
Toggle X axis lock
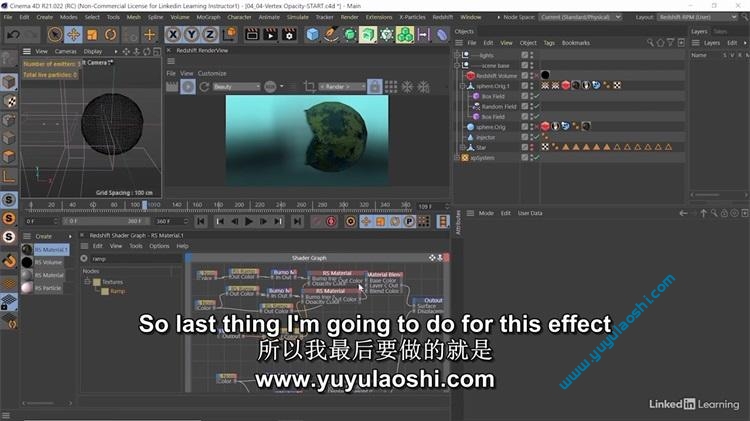point(173,34)
